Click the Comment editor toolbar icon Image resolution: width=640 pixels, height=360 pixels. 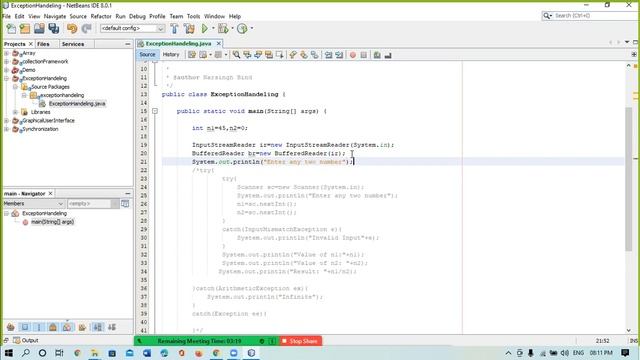tap(377, 55)
